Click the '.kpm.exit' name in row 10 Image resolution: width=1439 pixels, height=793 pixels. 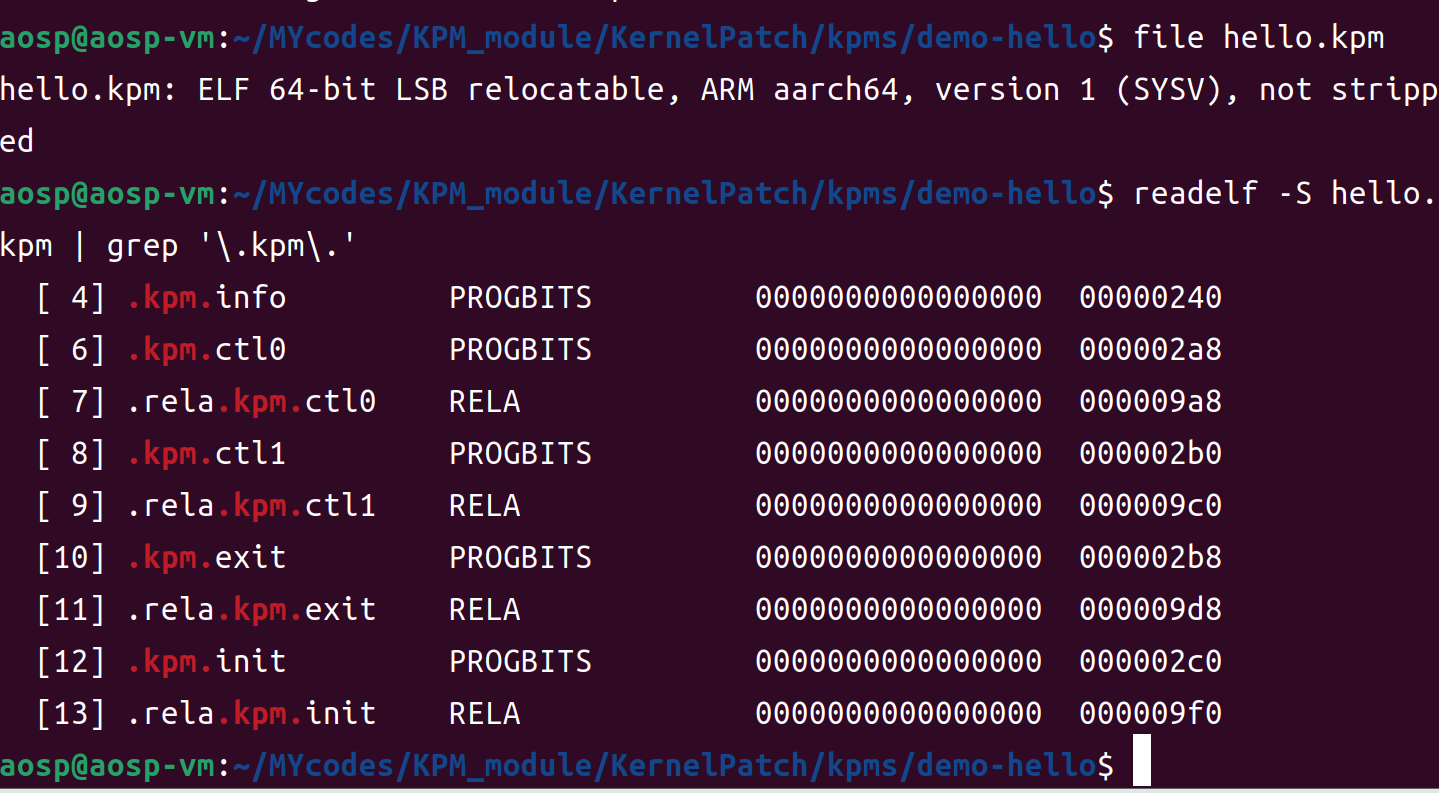pos(207,557)
